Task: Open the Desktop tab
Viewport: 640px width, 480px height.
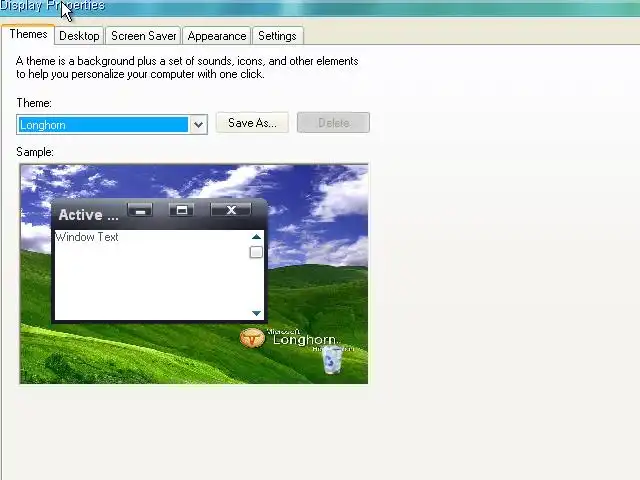Action: [x=79, y=36]
